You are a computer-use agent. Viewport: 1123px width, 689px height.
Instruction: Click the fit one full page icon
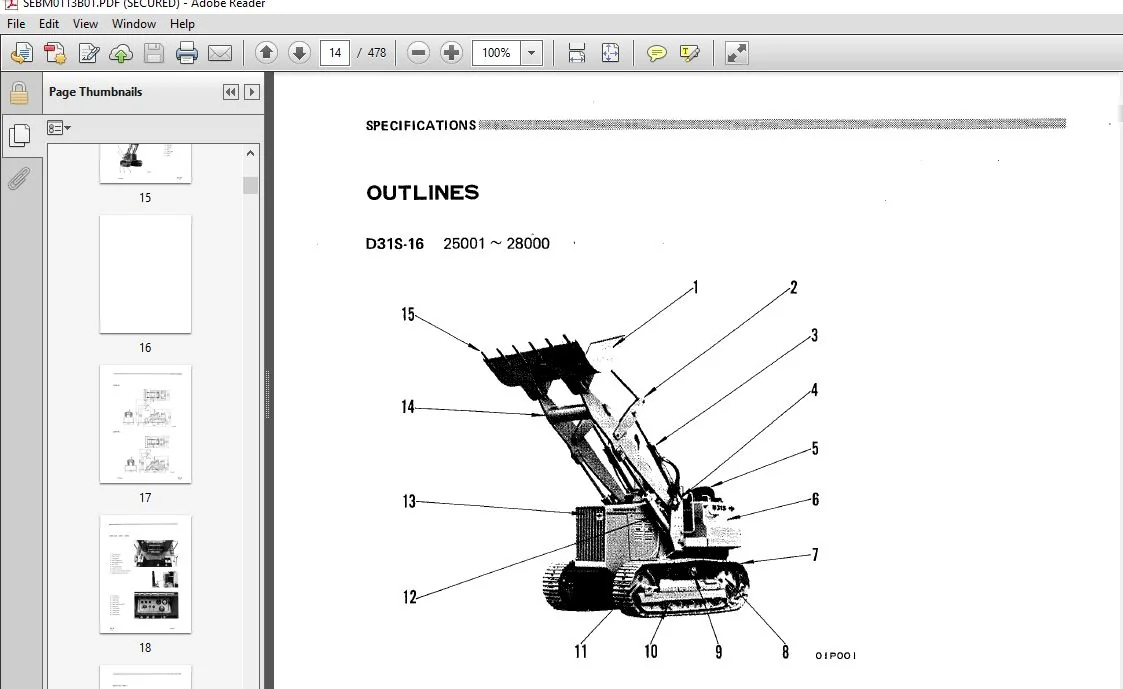point(610,53)
